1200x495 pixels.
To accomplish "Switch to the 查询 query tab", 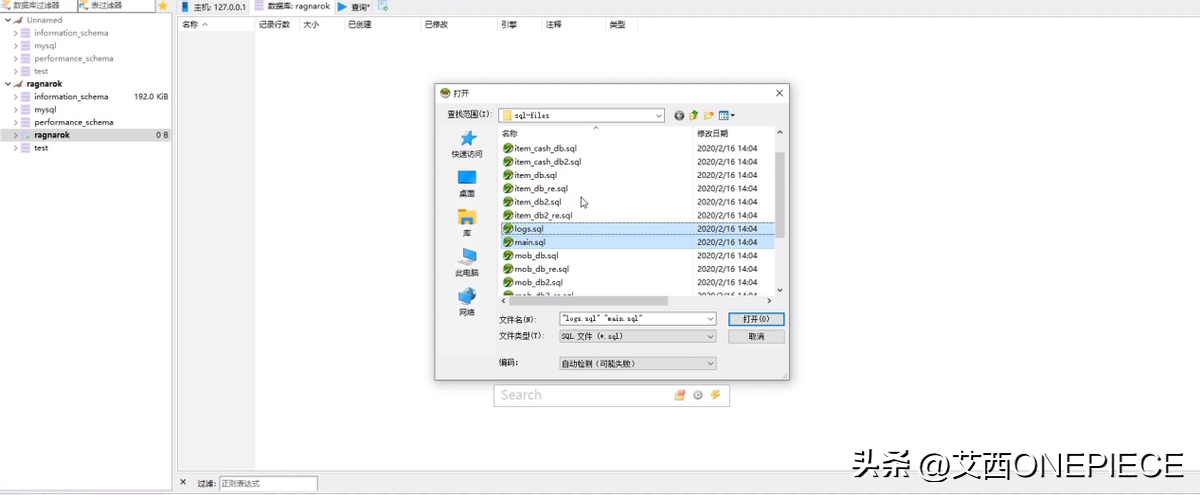I will [x=354, y=6].
